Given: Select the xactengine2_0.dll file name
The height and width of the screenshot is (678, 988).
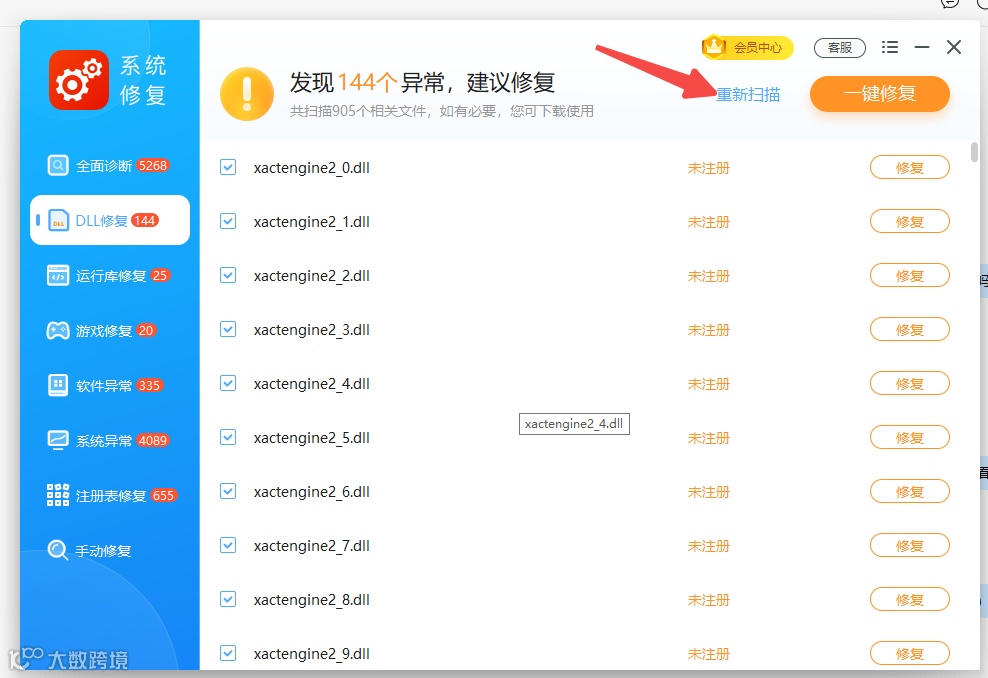Looking at the screenshot, I should pyautogui.click(x=312, y=168).
